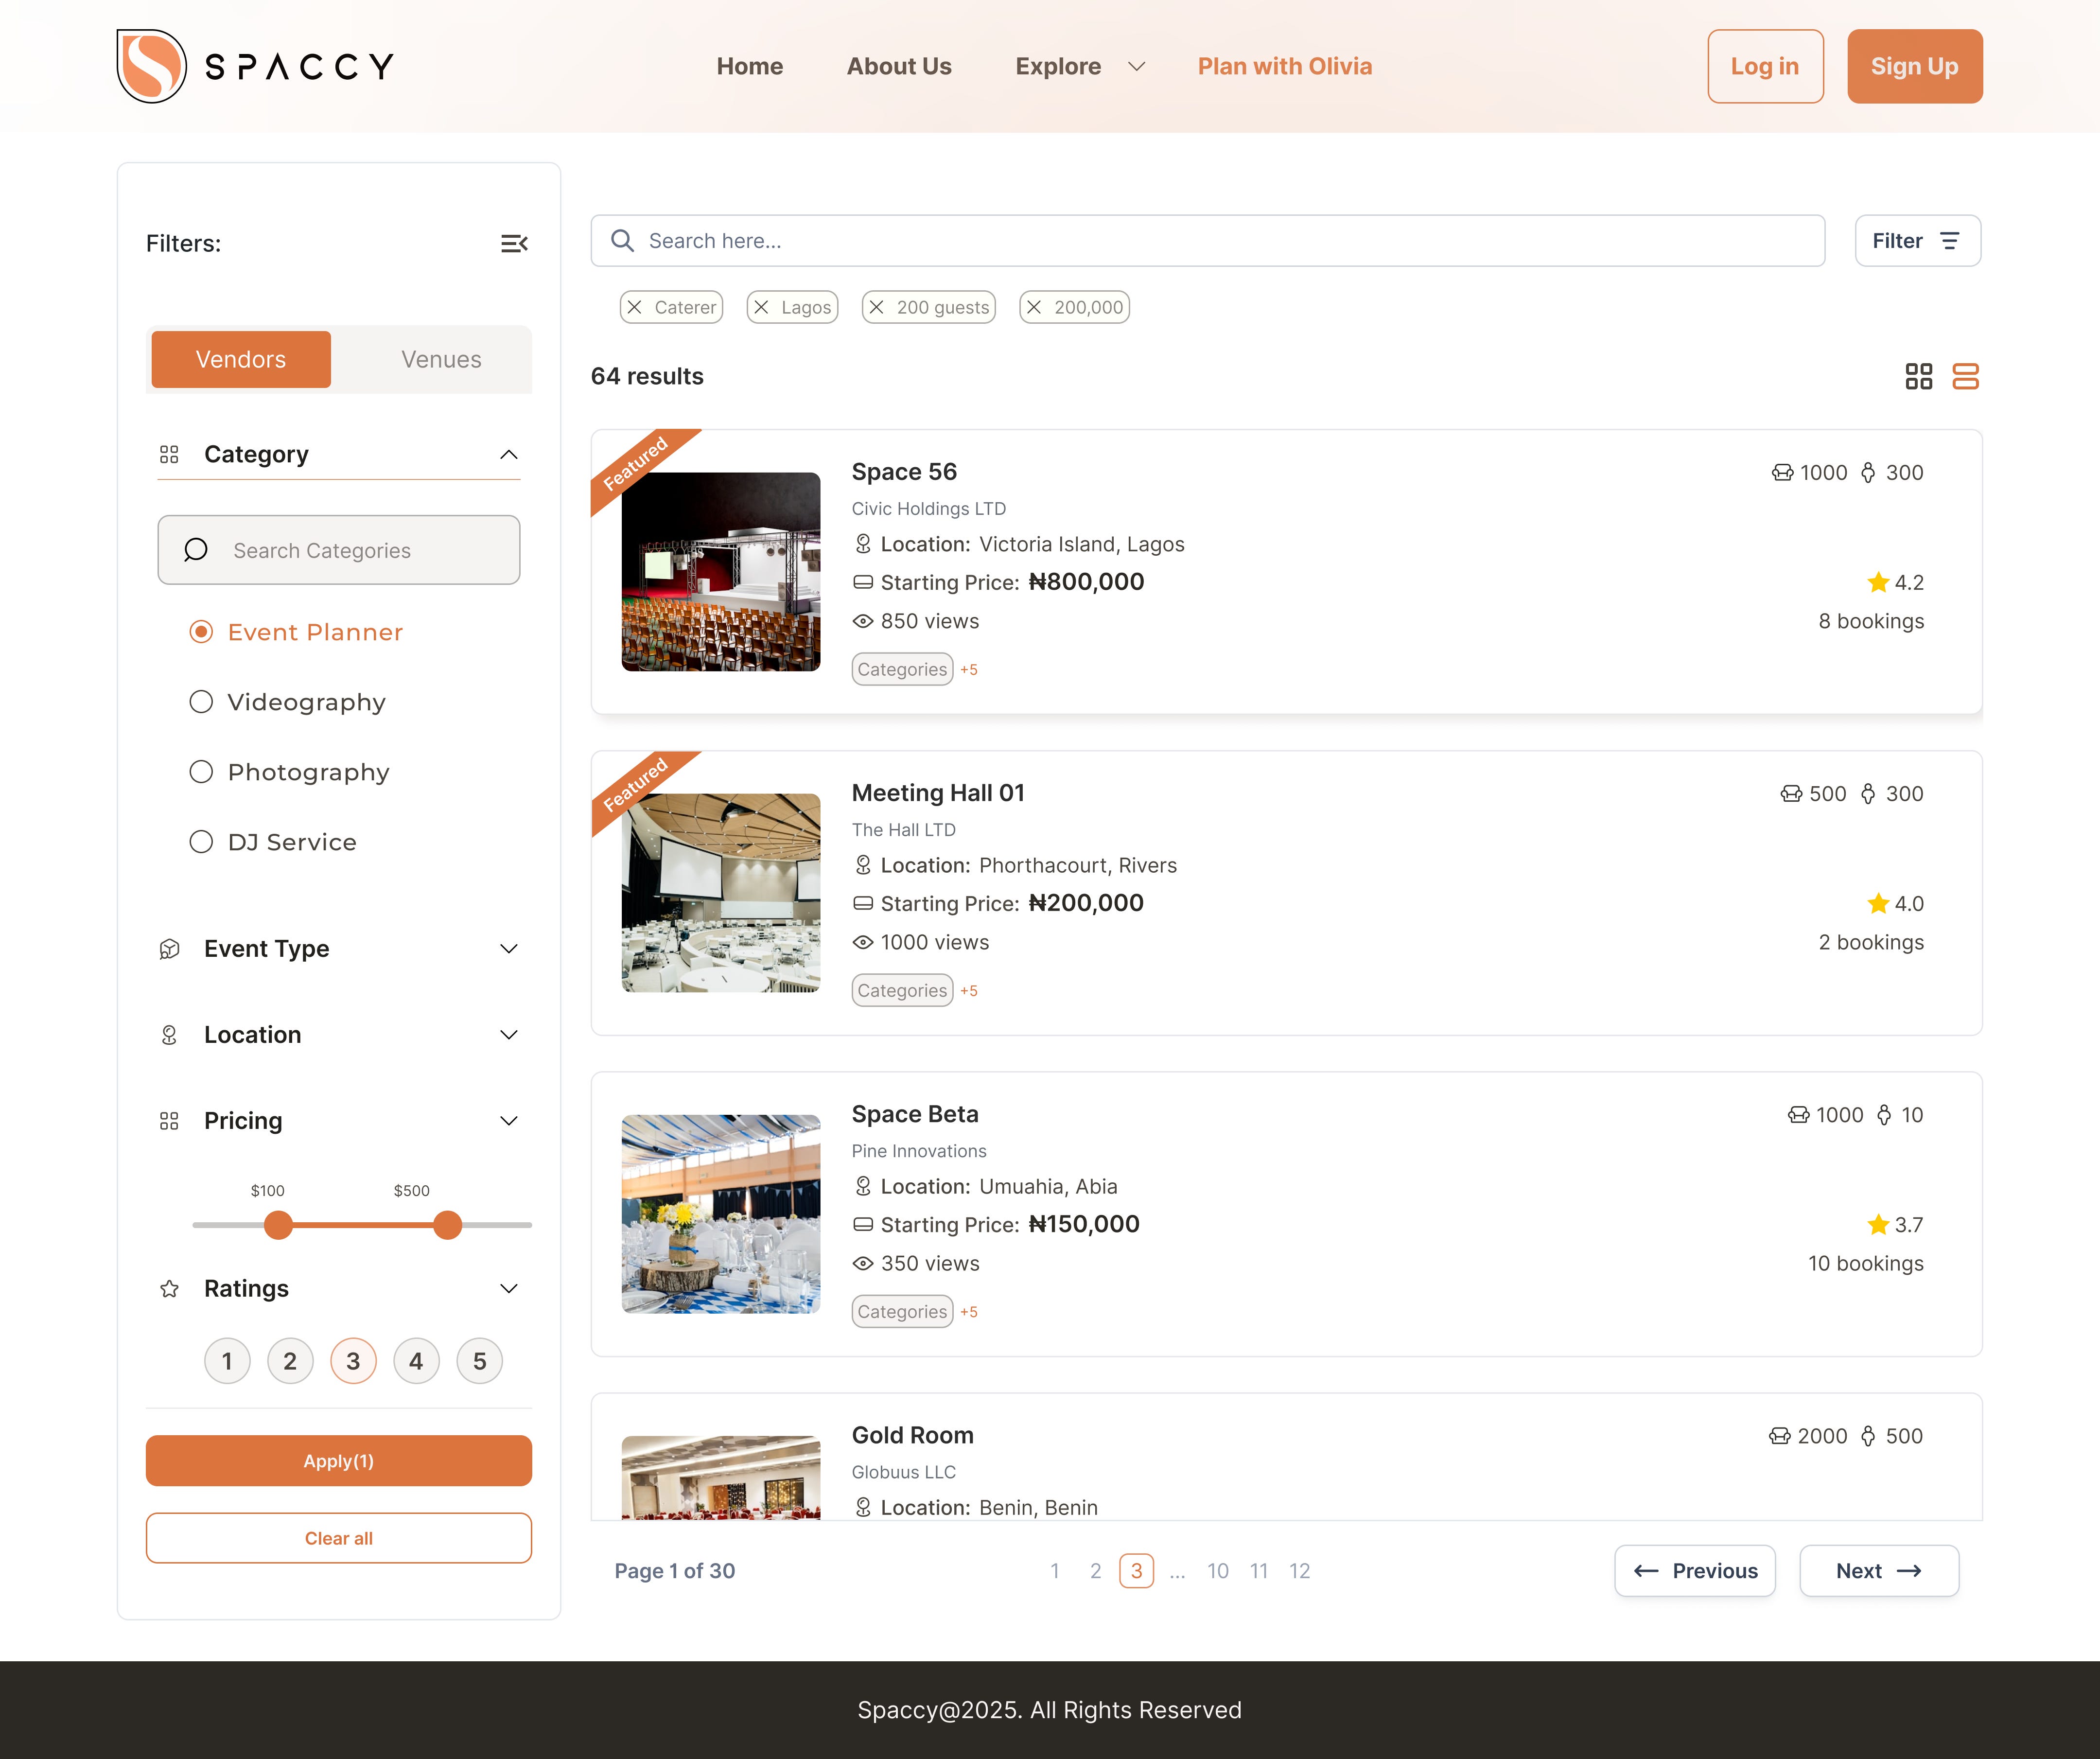Image resolution: width=2100 pixels, height=1759 pixels.
Task: Click Meeting Hall 01 rating star
Action: 1878,903
